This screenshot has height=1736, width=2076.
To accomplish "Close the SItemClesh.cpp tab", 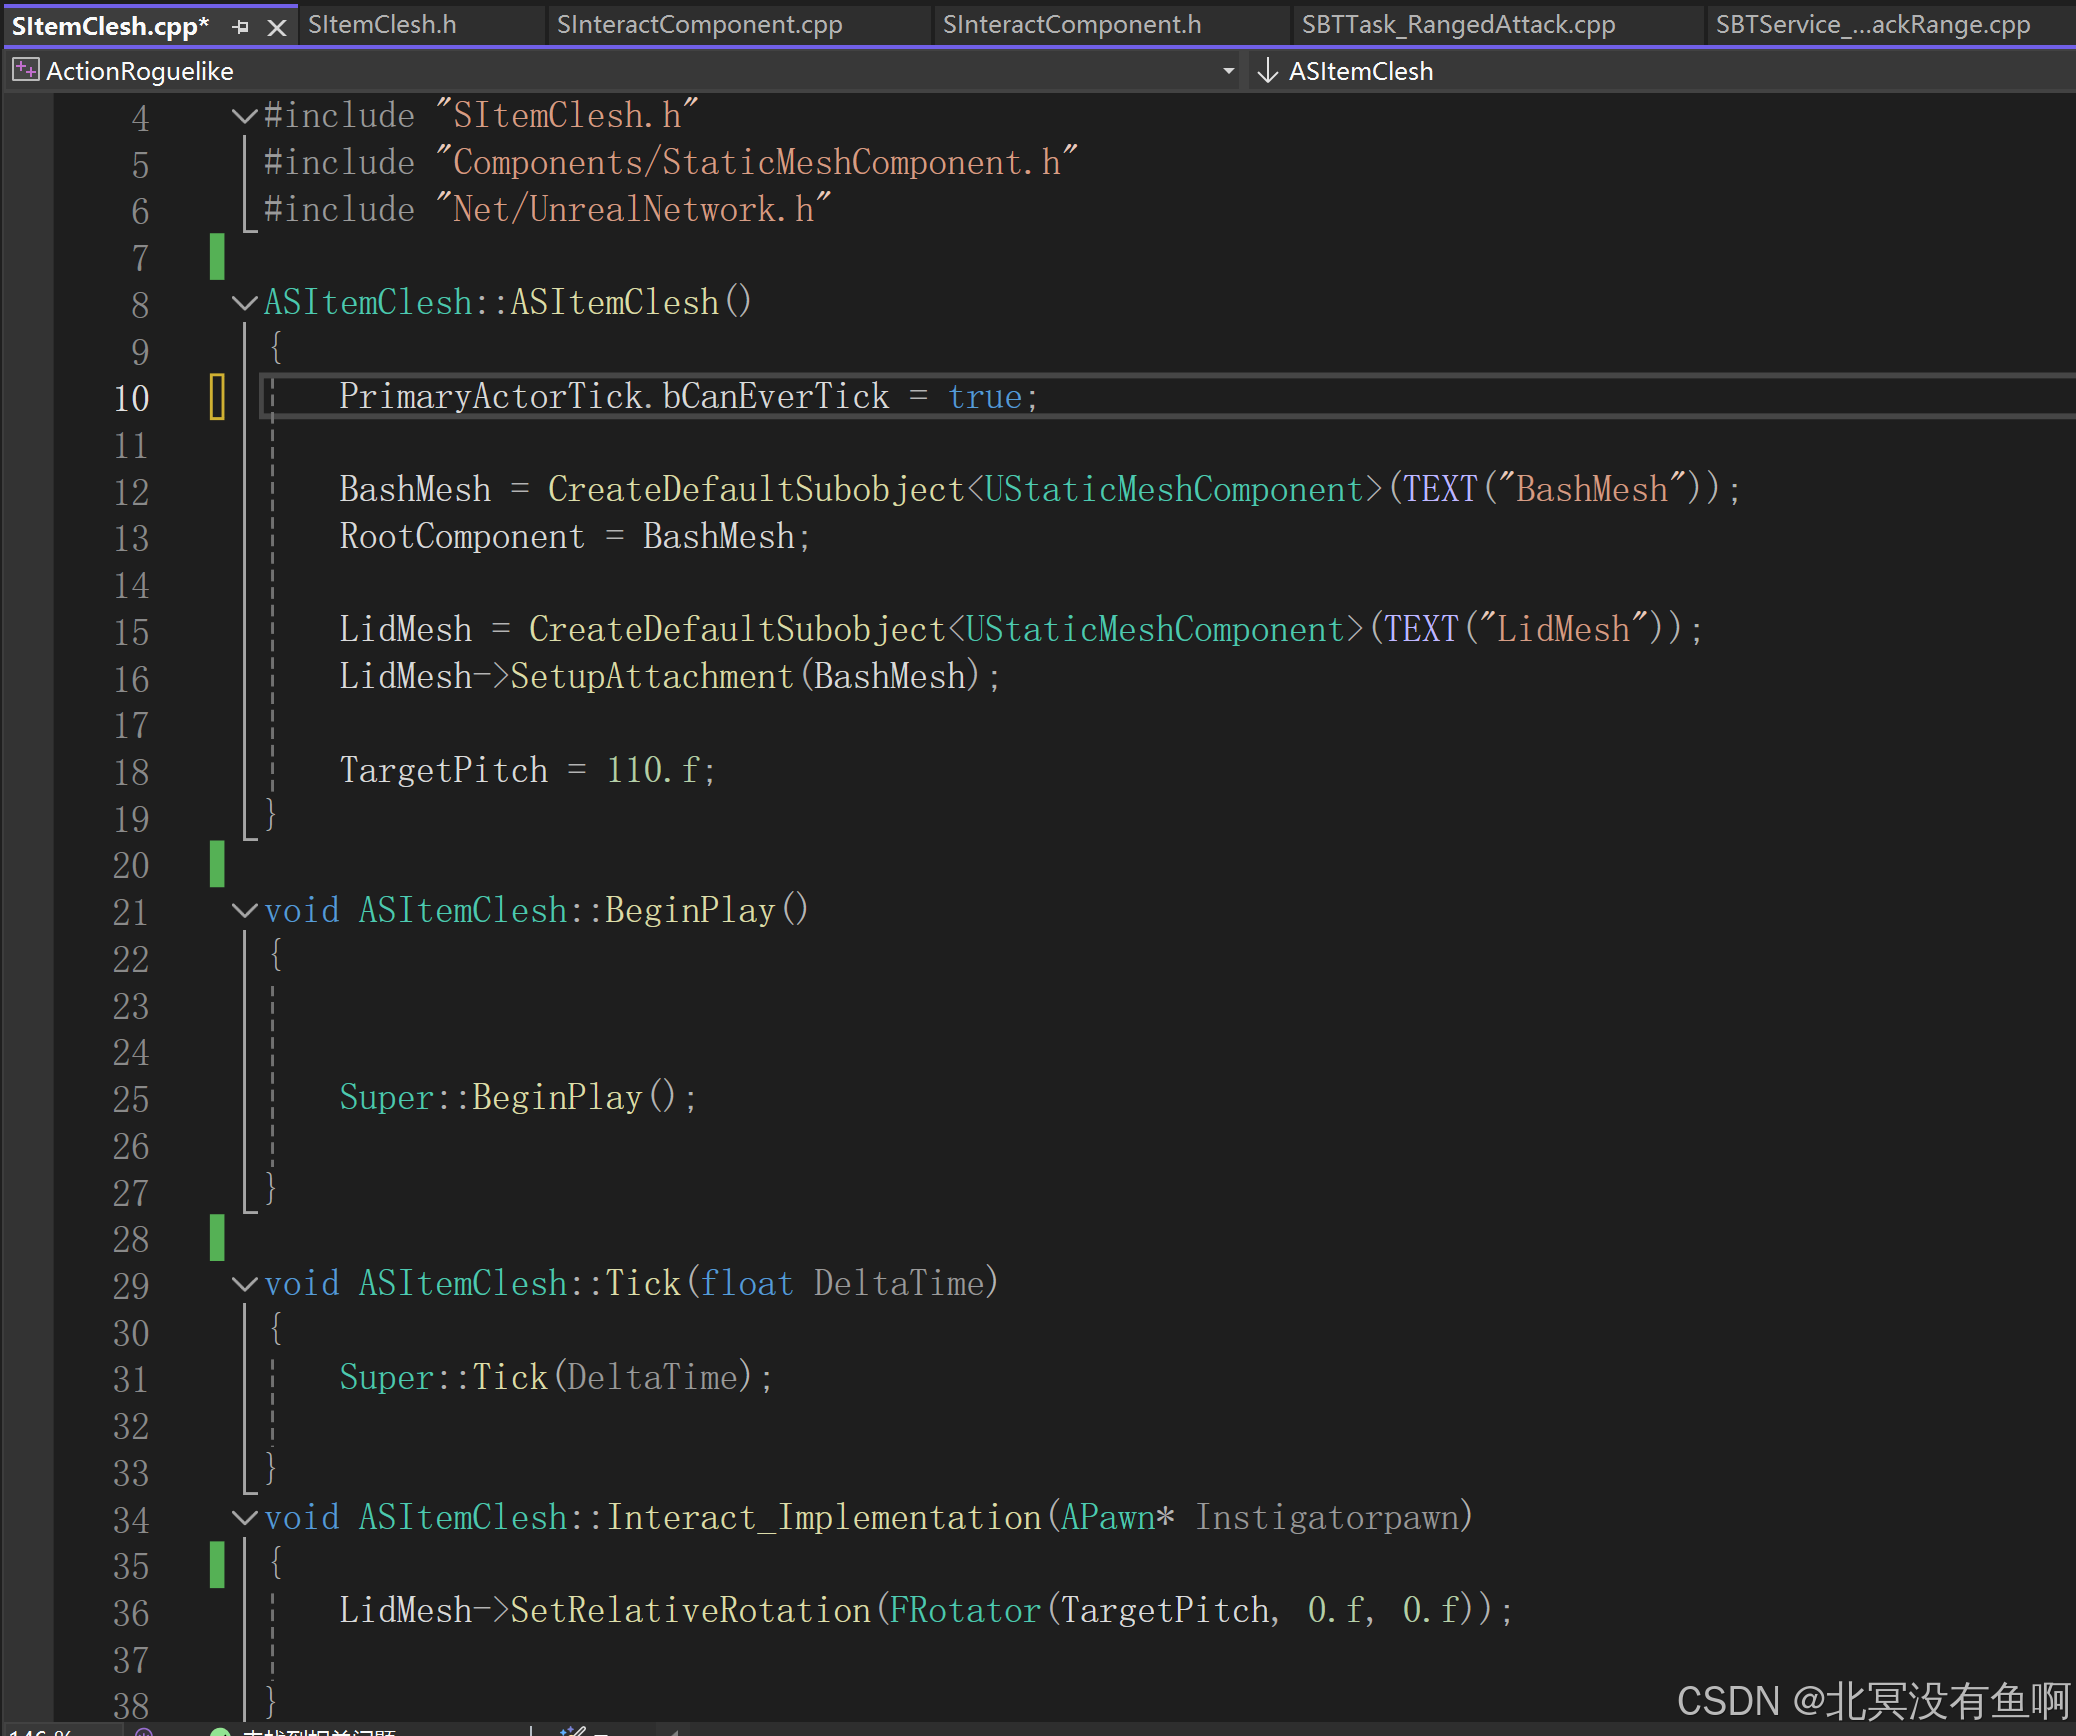I will 277,27.
